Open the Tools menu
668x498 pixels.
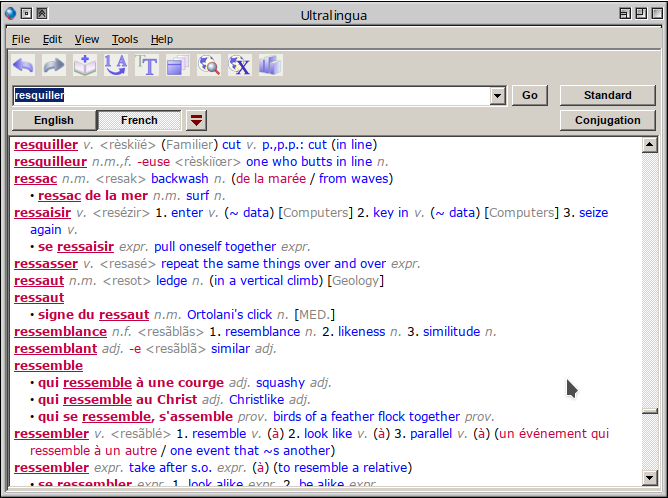125,39
